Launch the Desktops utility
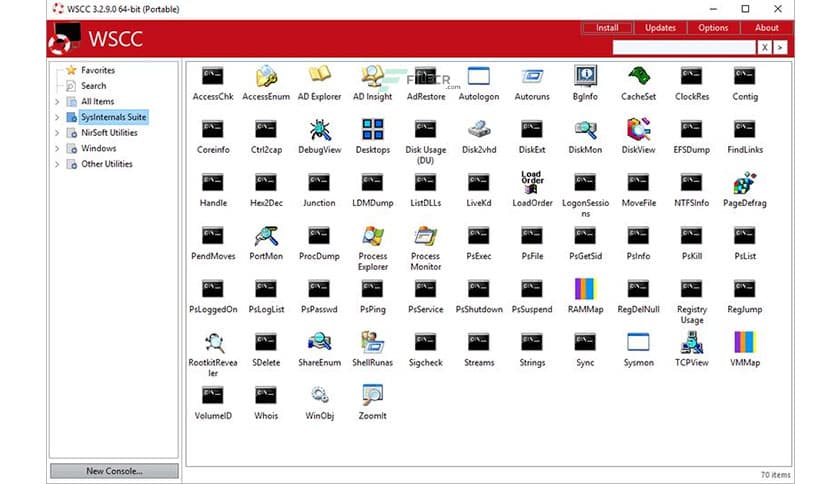This screenshot has height=484, width=836. click(x=372, y=130)
